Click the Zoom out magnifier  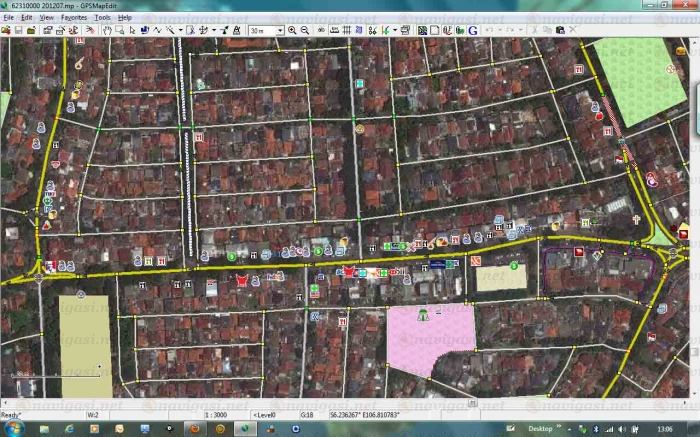(304, 31)
